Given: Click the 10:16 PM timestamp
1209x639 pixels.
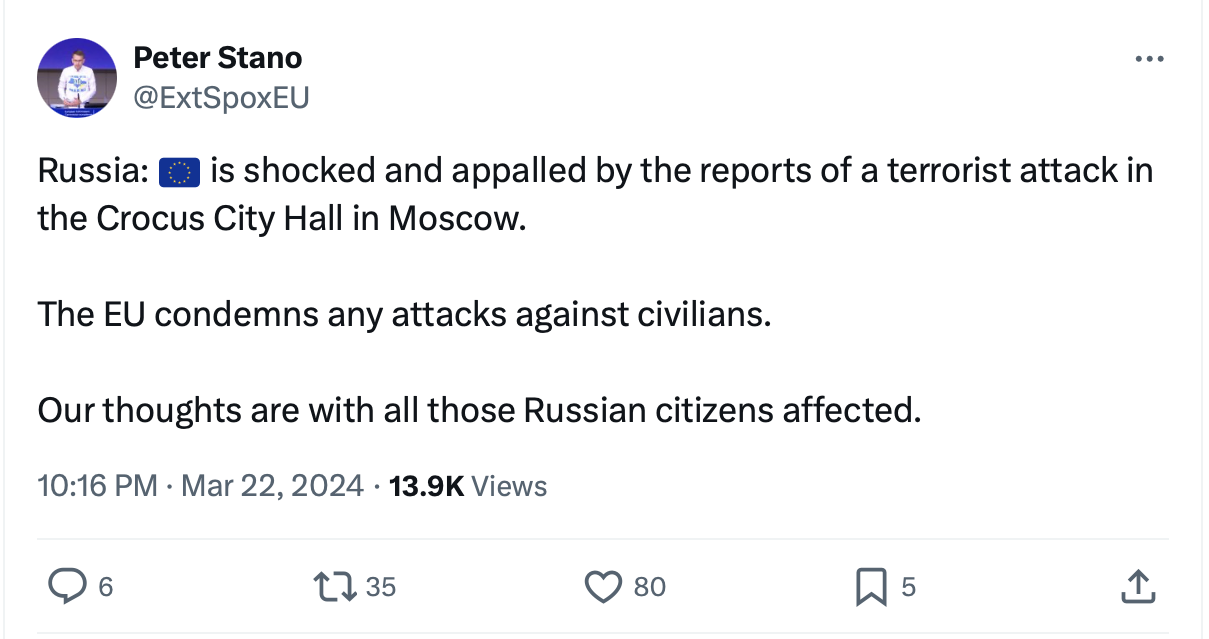Looking at the screenshot, I should [97, 486].
